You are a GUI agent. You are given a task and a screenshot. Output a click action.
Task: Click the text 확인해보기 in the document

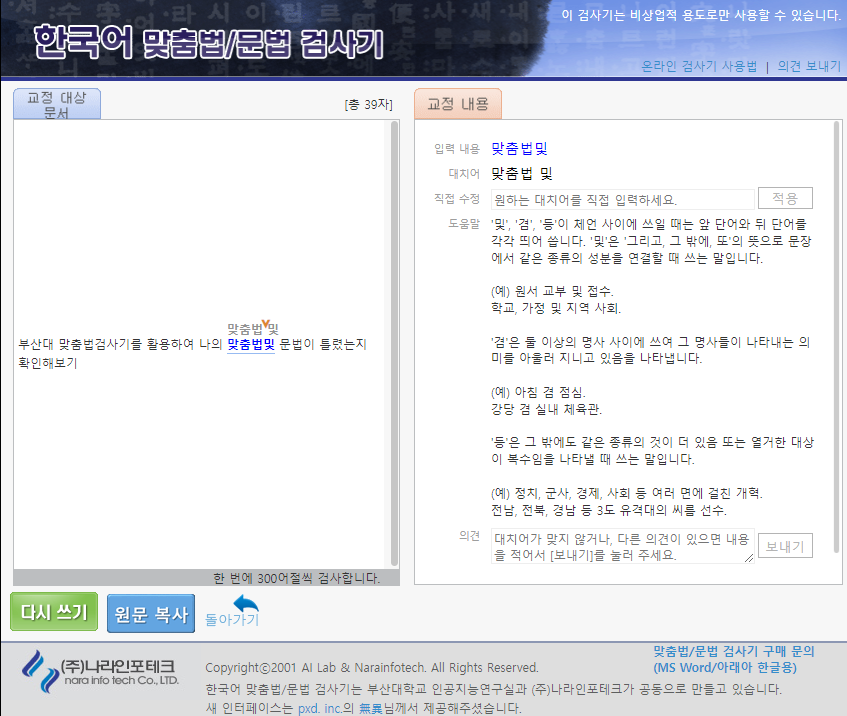tap(48, 363)
